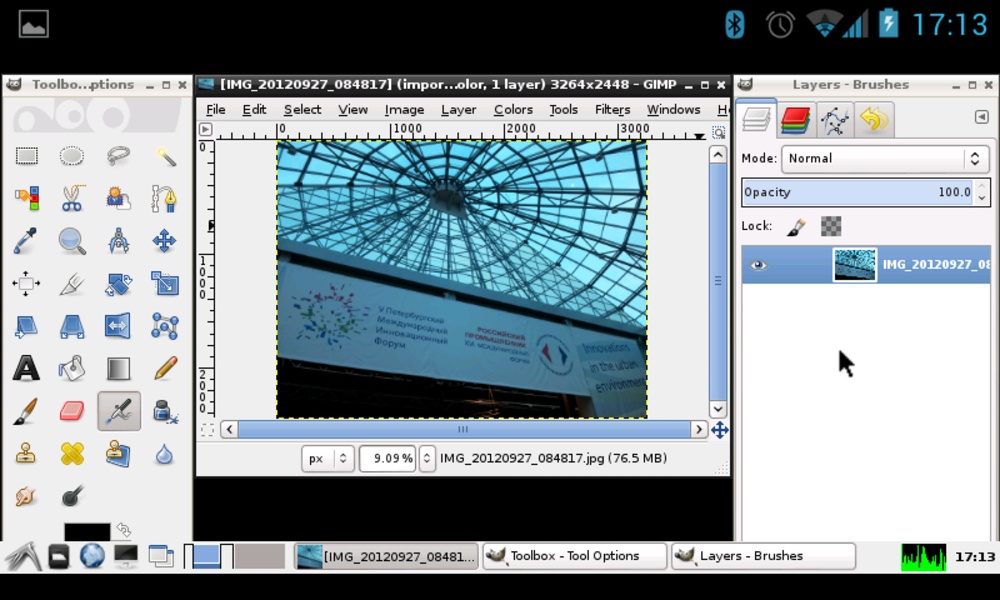Screen dimensions: 1000x600
Task: Open the px unit dropdown
Action: tap(328, 458)
